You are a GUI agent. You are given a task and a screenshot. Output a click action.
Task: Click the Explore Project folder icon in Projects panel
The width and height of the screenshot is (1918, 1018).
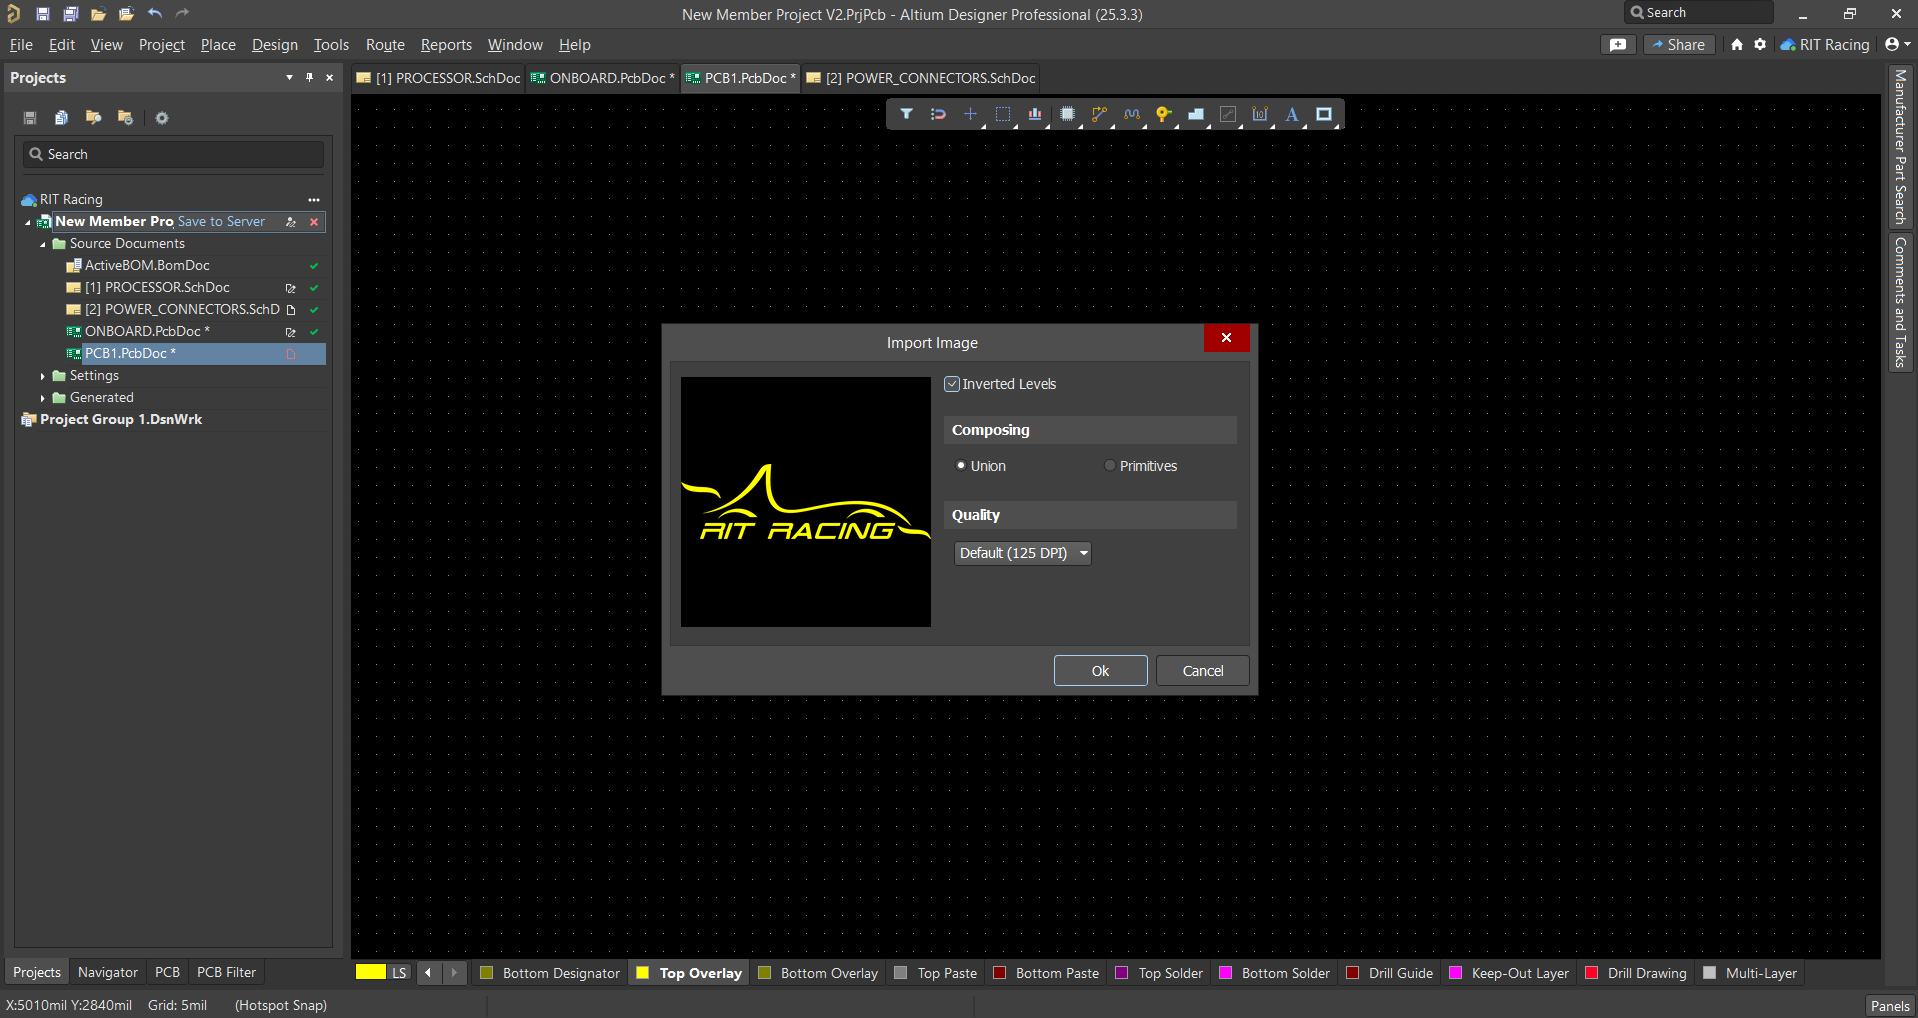click(93, 118)
